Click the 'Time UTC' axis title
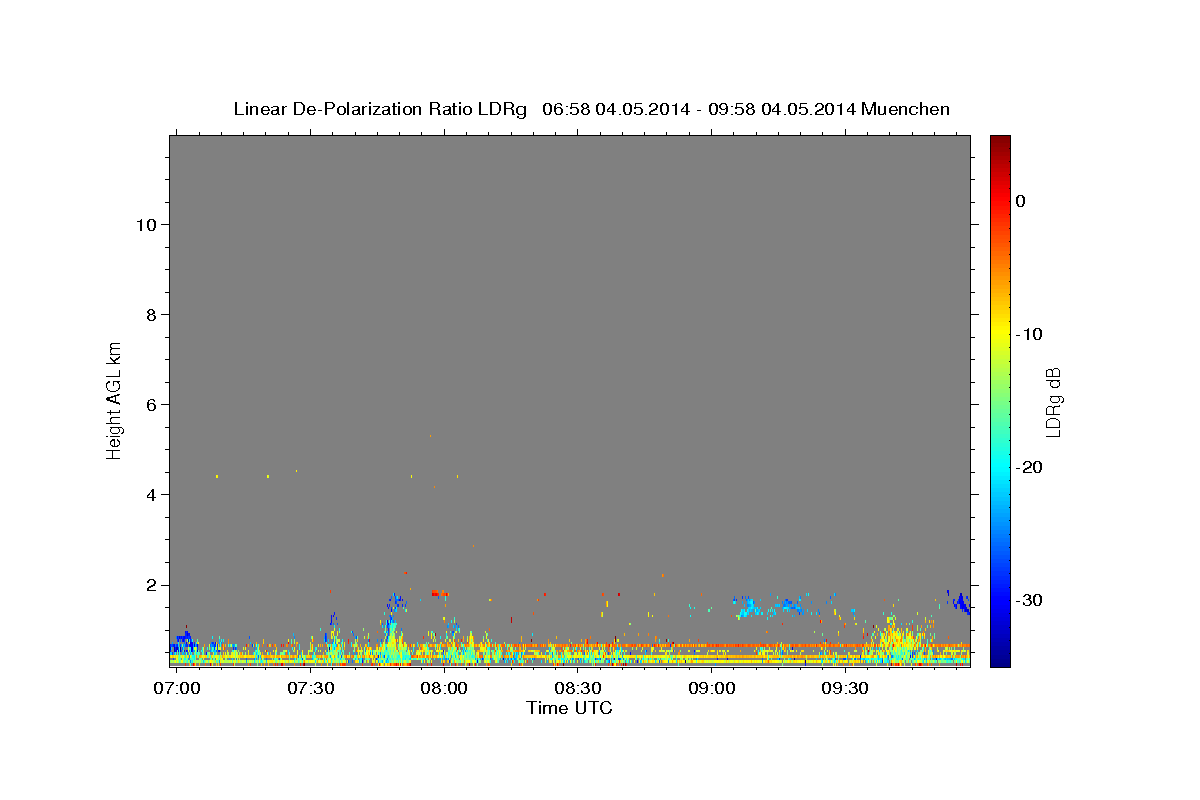This screenshot has height=800, width=1200. [x=569, y=708]
